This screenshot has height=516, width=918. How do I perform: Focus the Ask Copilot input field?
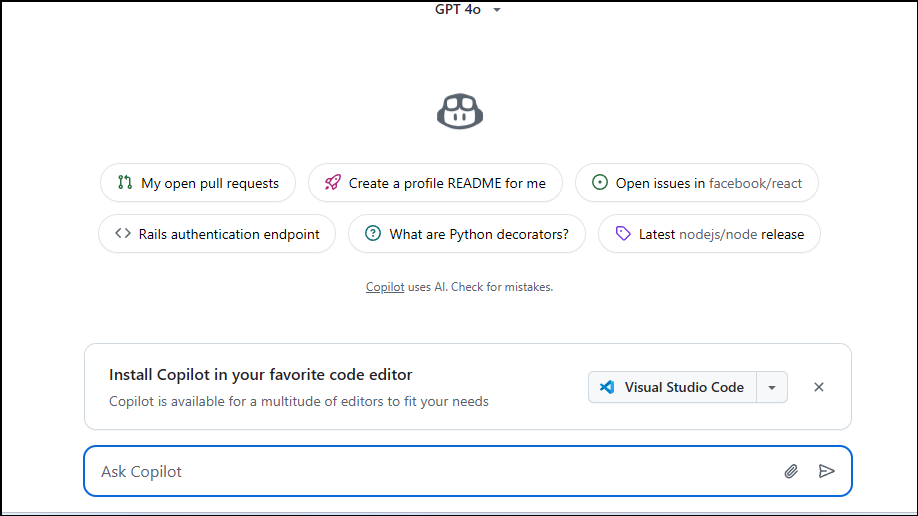pos(430,471)
